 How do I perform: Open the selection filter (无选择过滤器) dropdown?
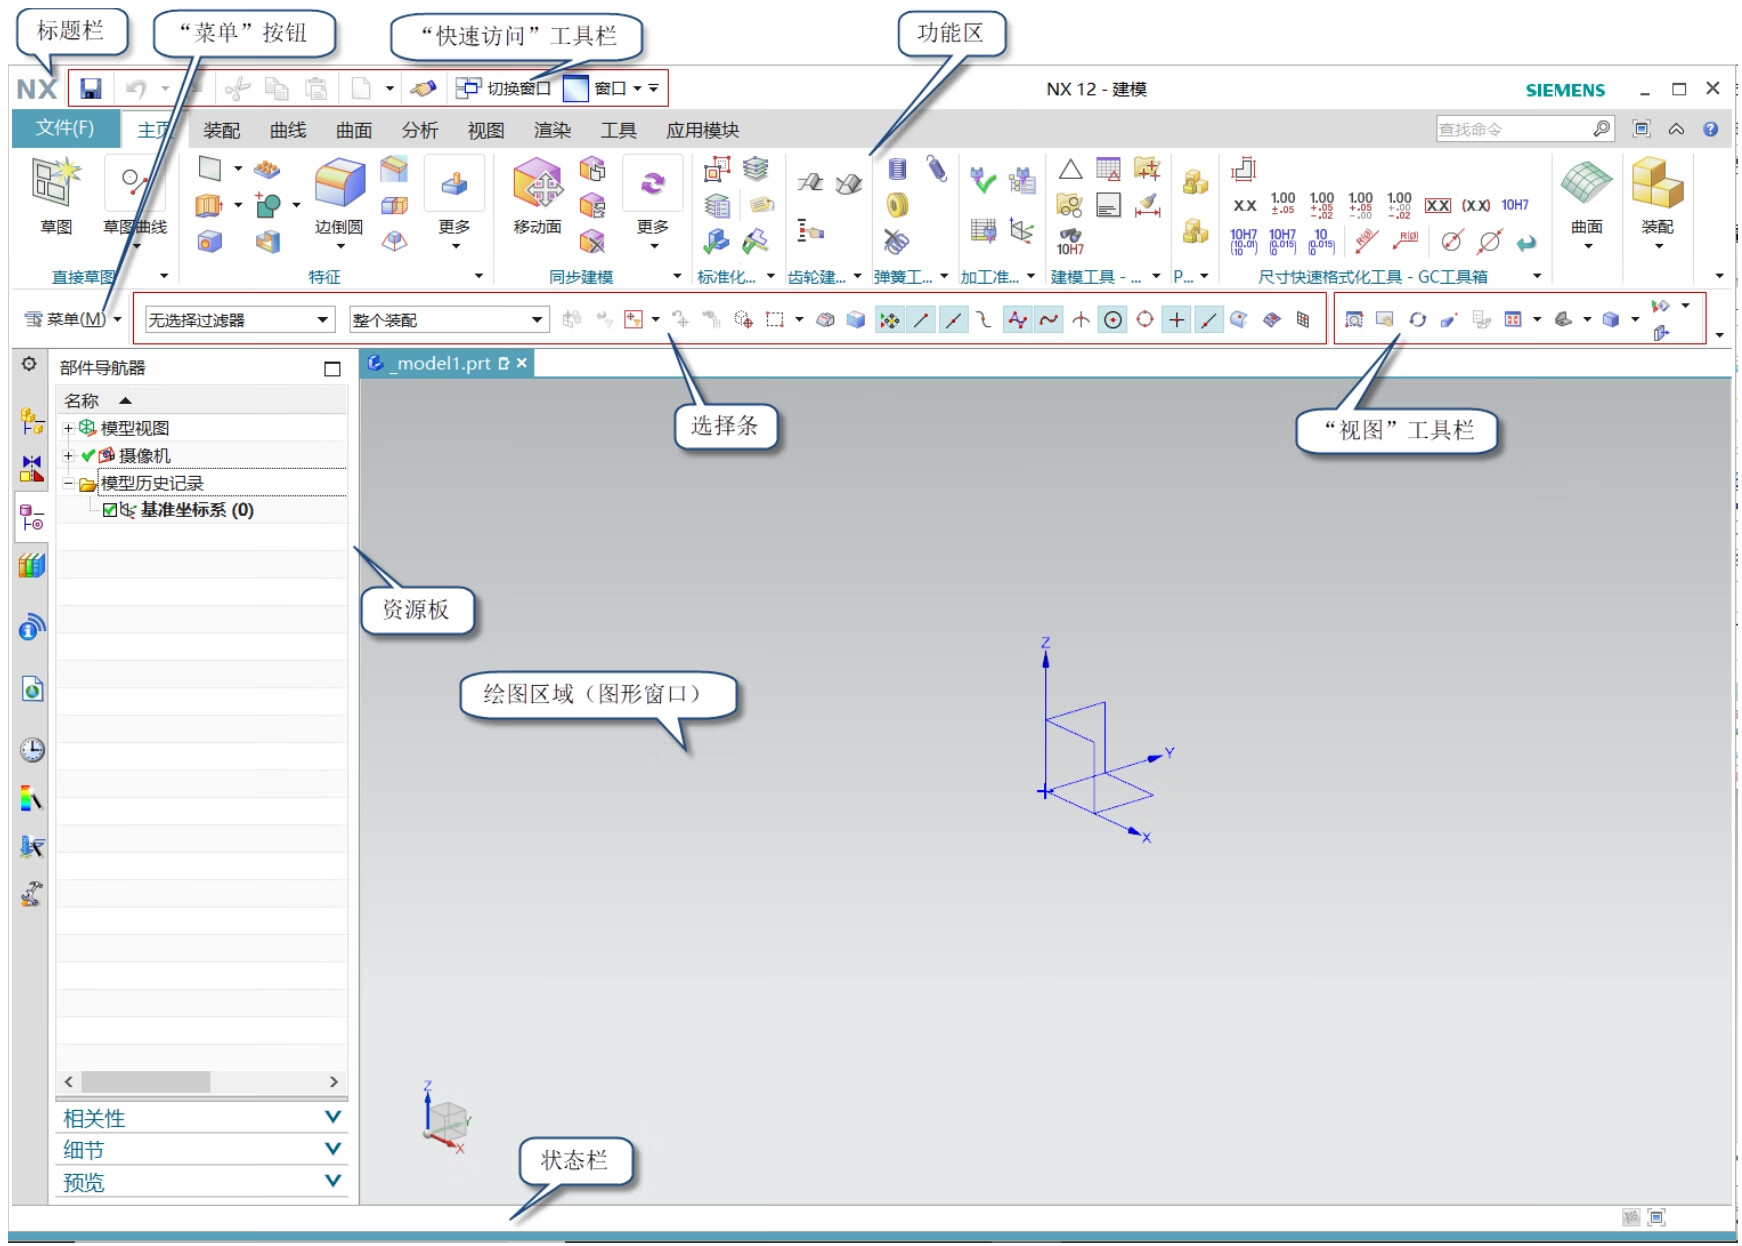[x=239, y=320]
